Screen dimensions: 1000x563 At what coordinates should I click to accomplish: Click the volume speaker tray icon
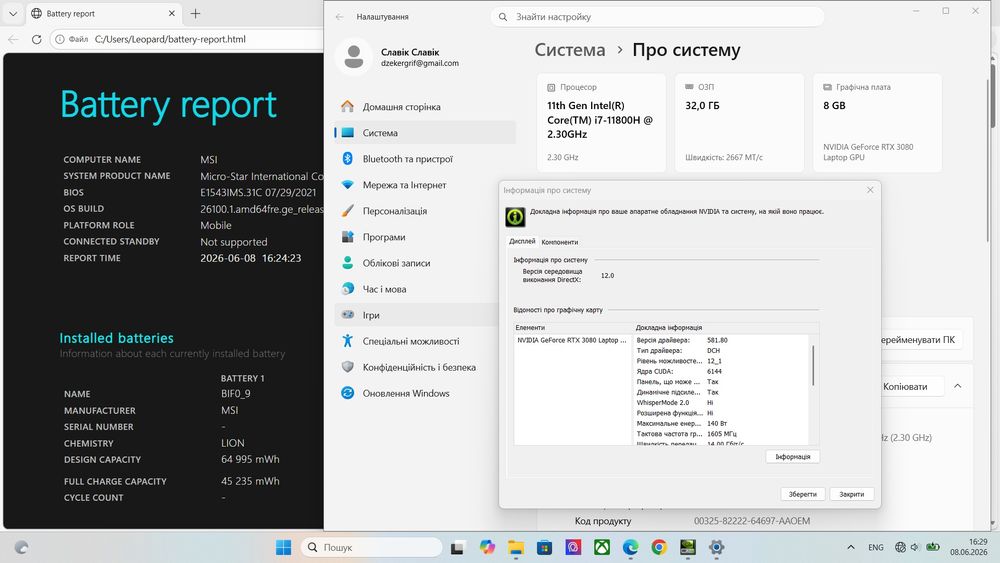tap(915, 547)
